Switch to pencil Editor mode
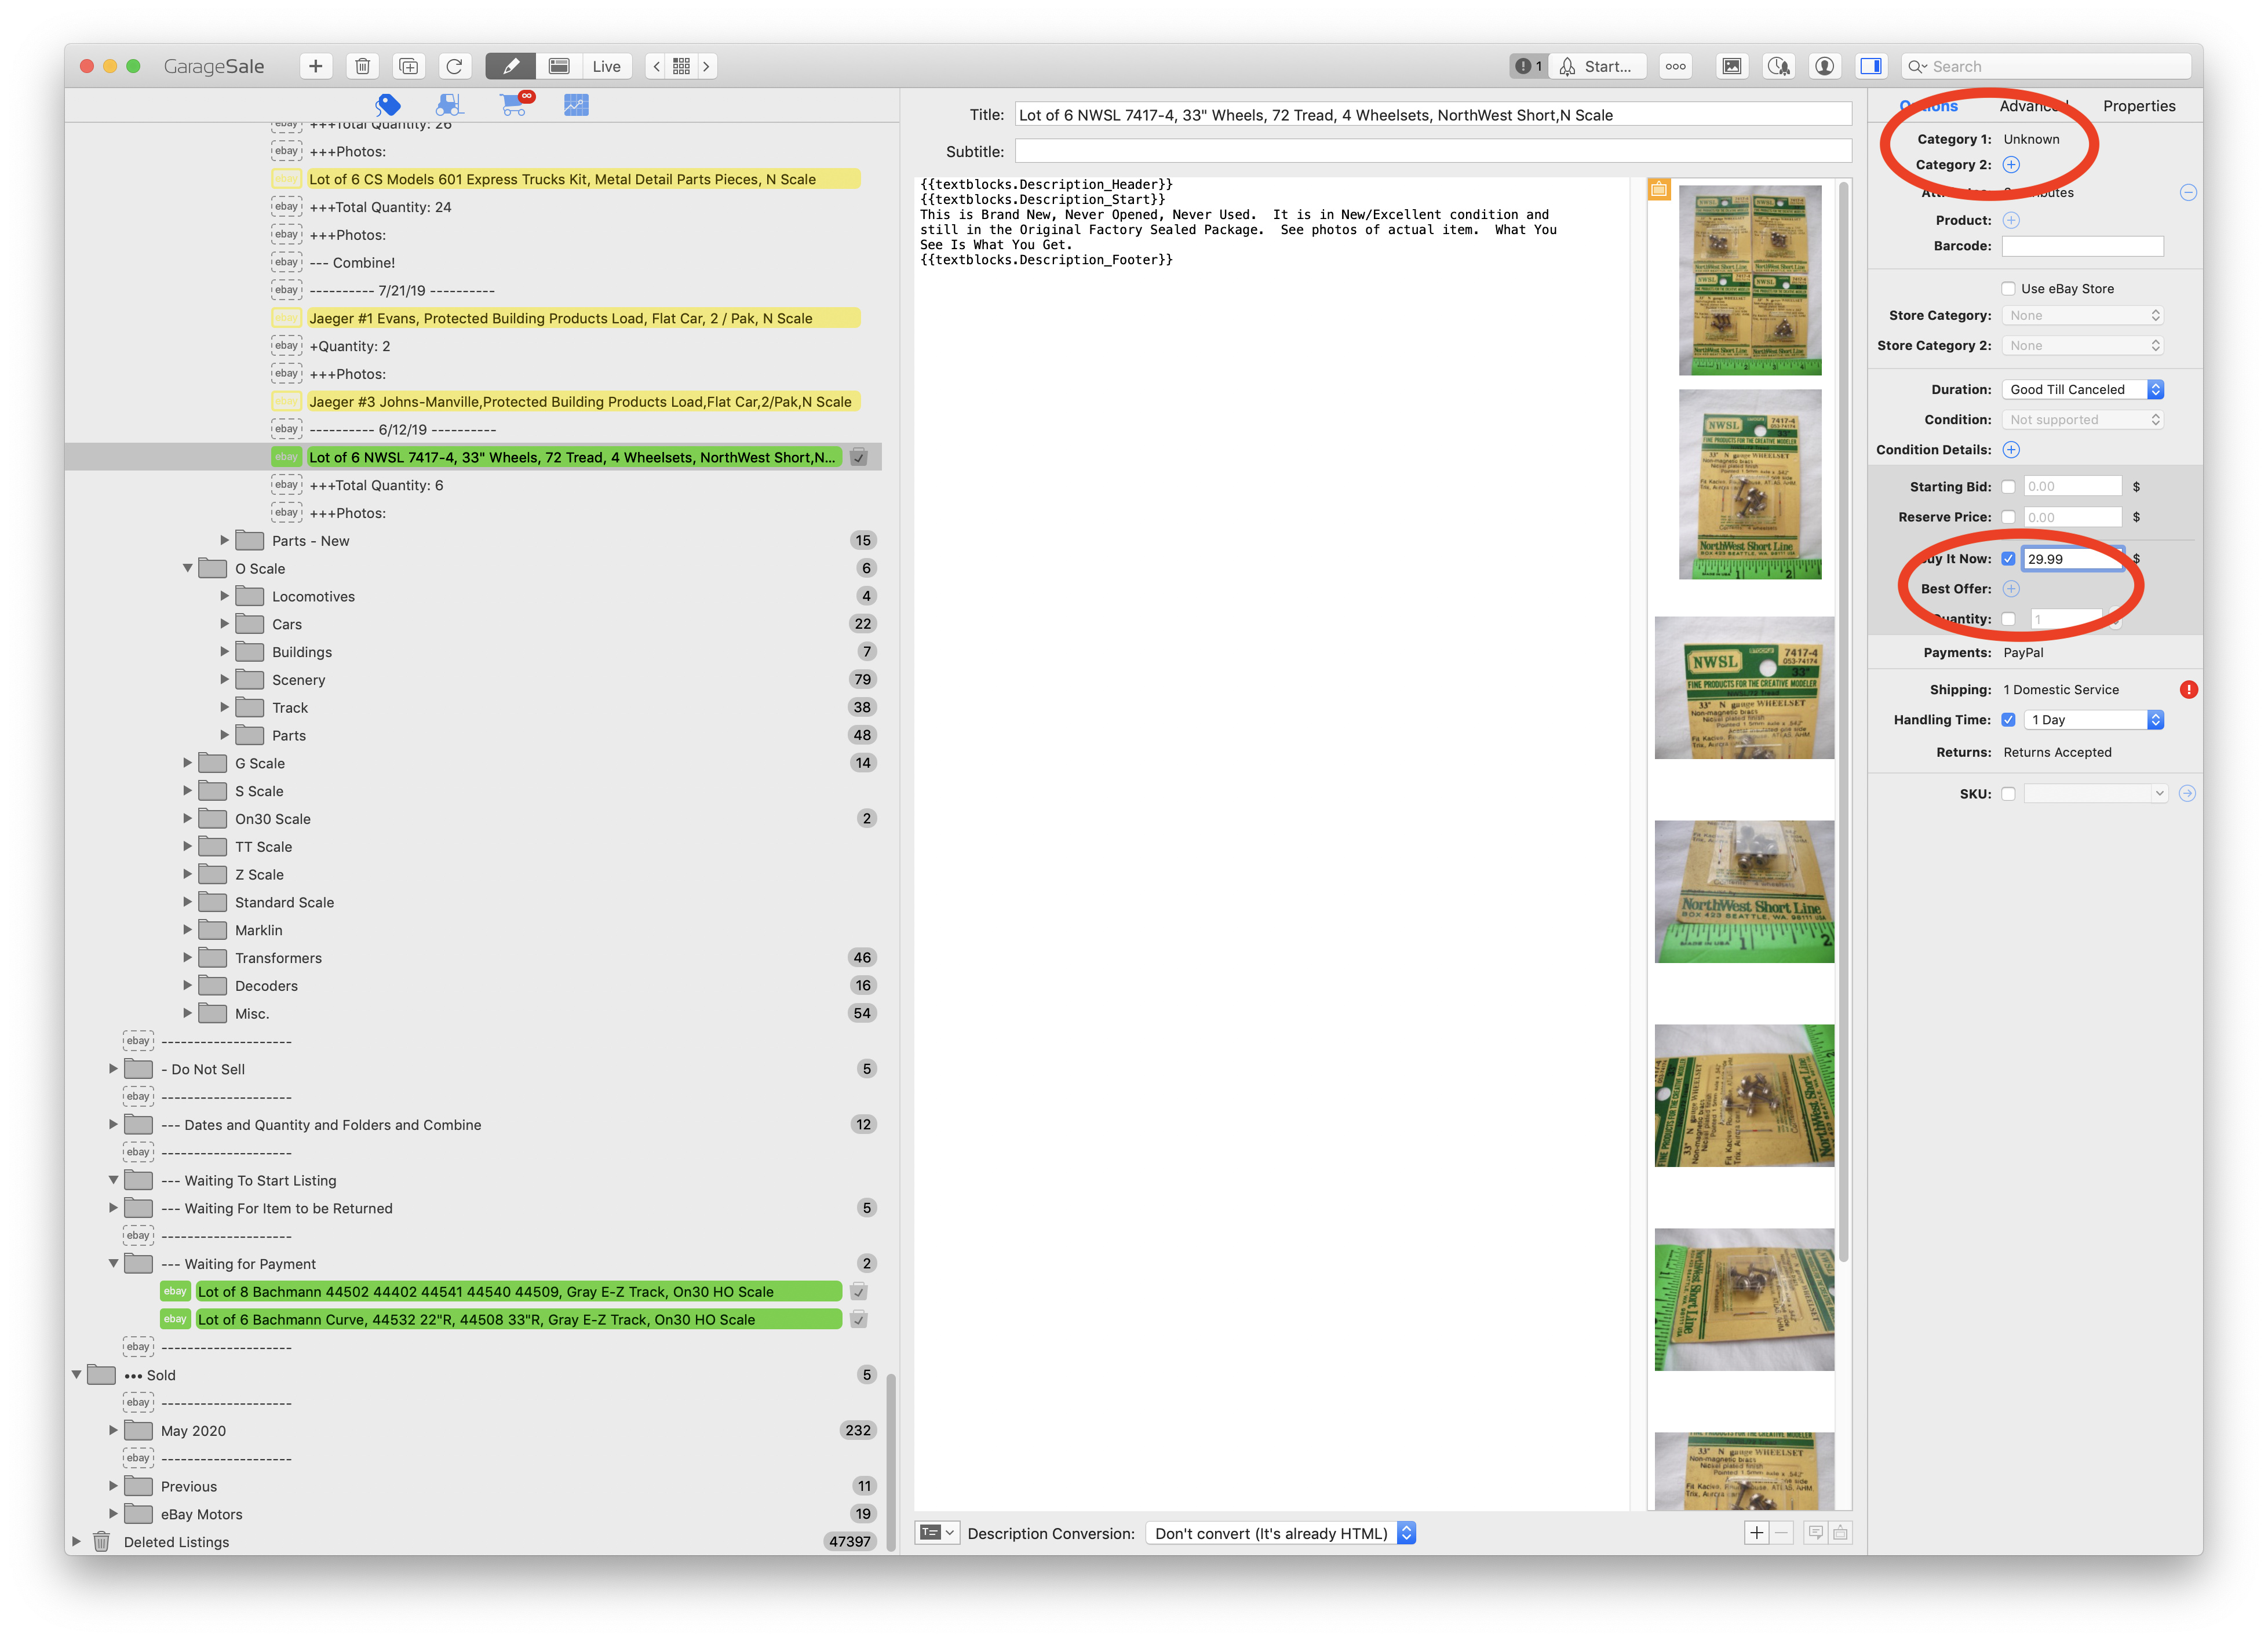 click(x=510, y=66)
